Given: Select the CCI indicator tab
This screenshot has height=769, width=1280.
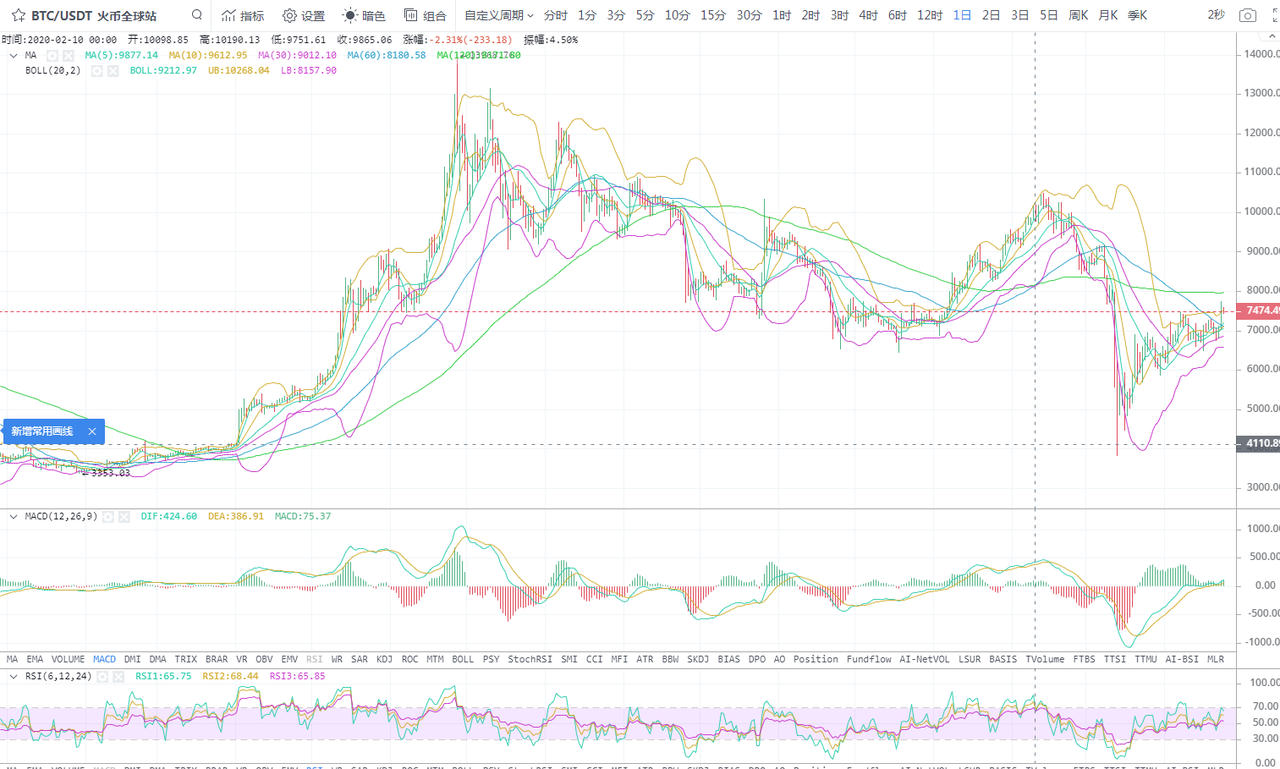Looking at the screenshot, I should pos(595,660).
